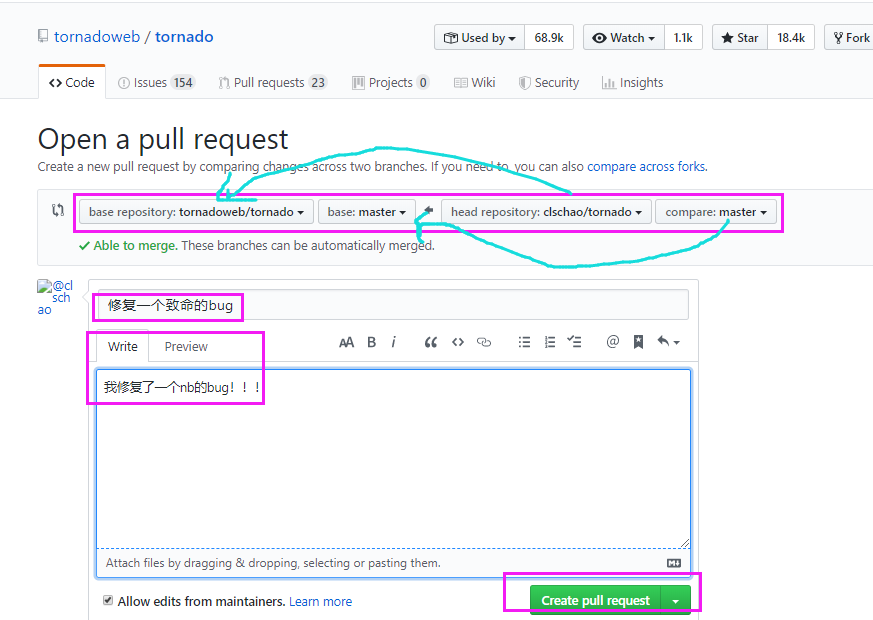Open saved replies arrow menu
The height and width of the screenshot is (620, 873).
669,342
